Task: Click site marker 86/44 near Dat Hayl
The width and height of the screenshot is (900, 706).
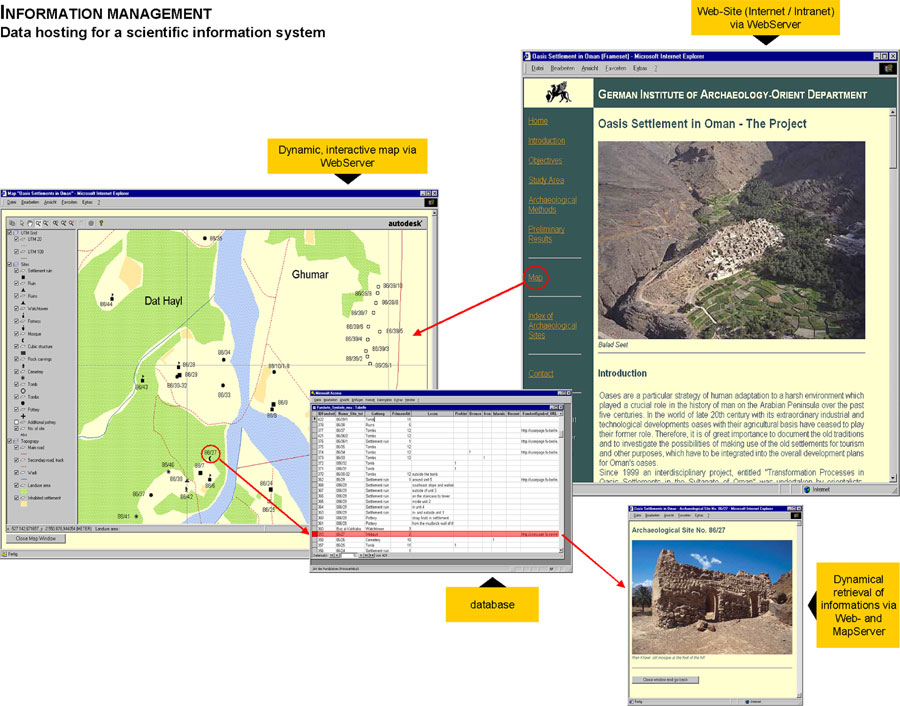Action: click(112, 298)
